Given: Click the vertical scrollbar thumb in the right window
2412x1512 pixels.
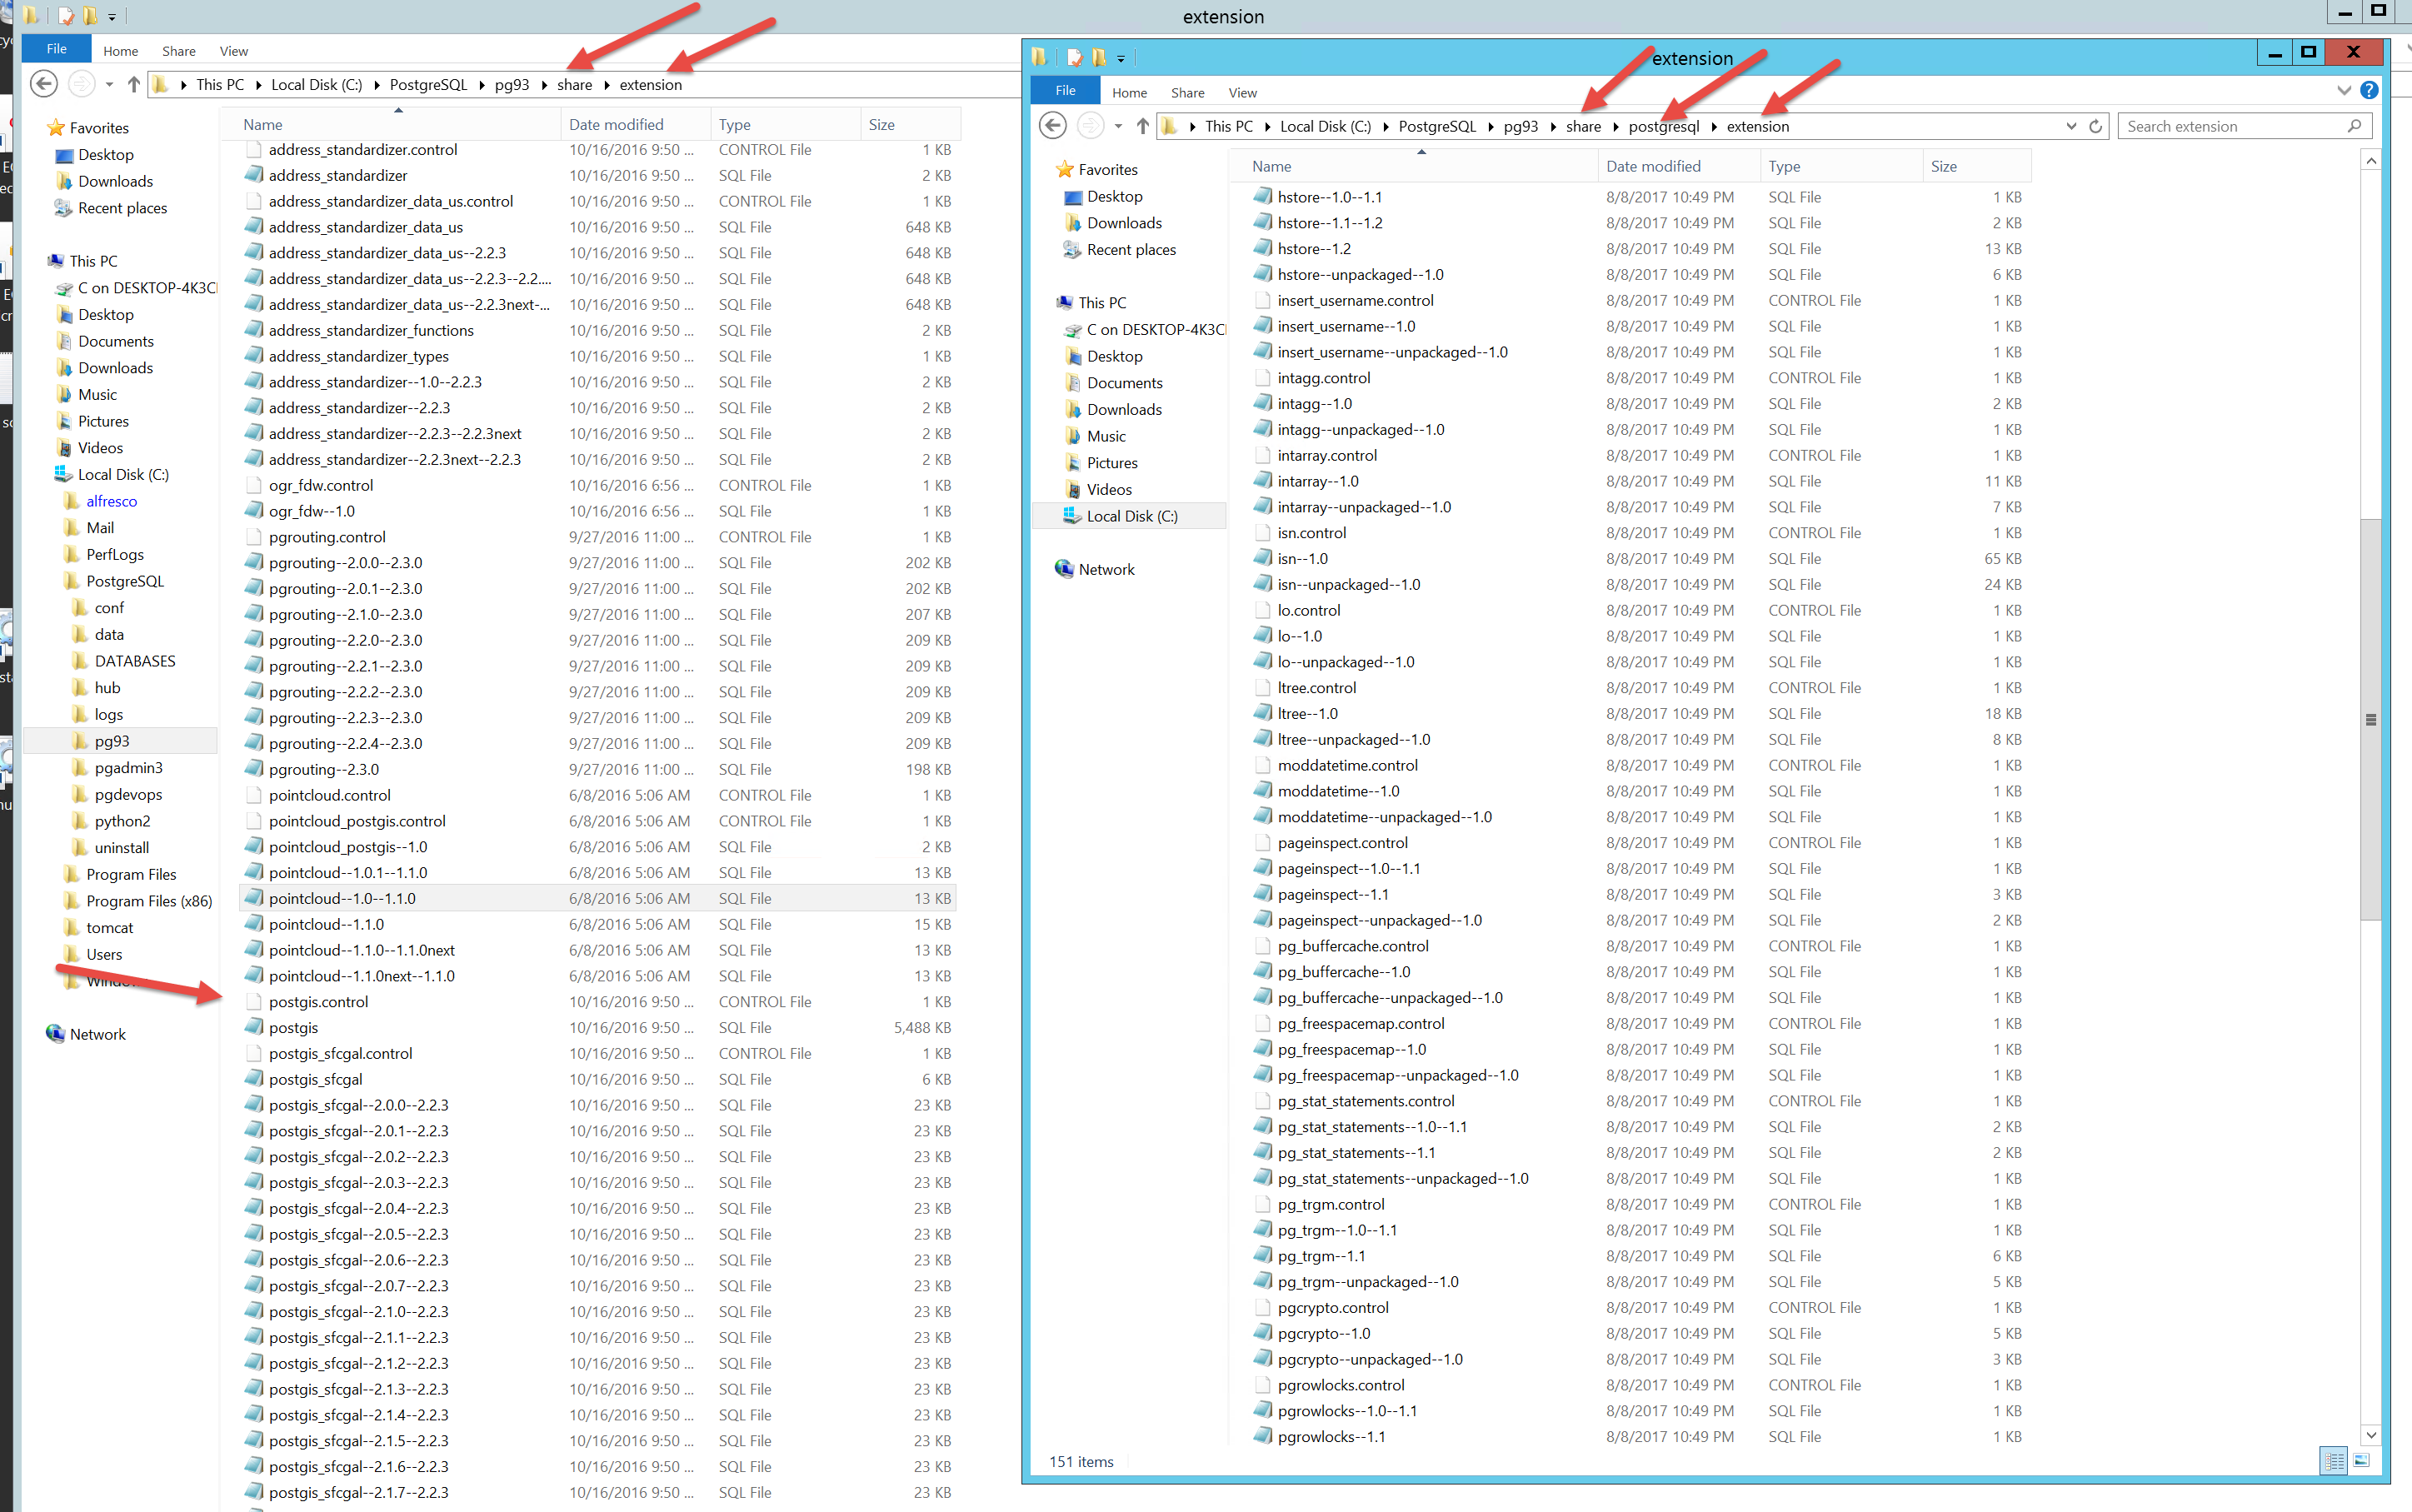Looking at the screenshot, I should point(2370,719).
